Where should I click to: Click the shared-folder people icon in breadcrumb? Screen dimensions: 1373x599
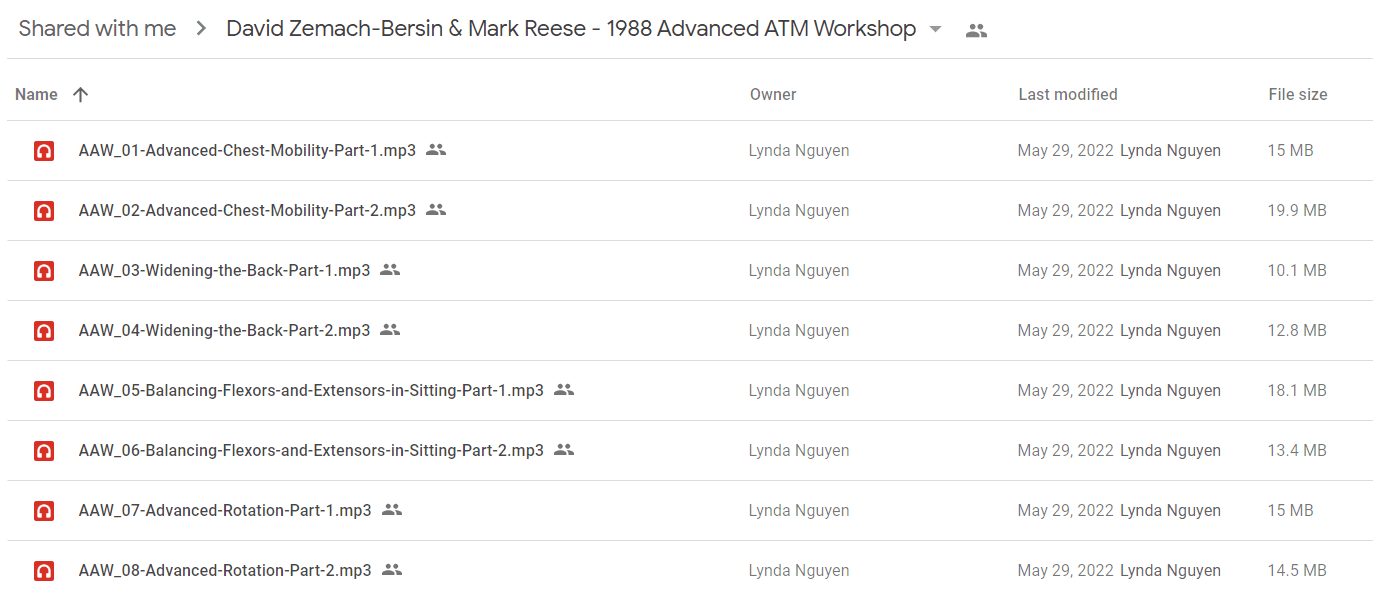click(976, 30)
